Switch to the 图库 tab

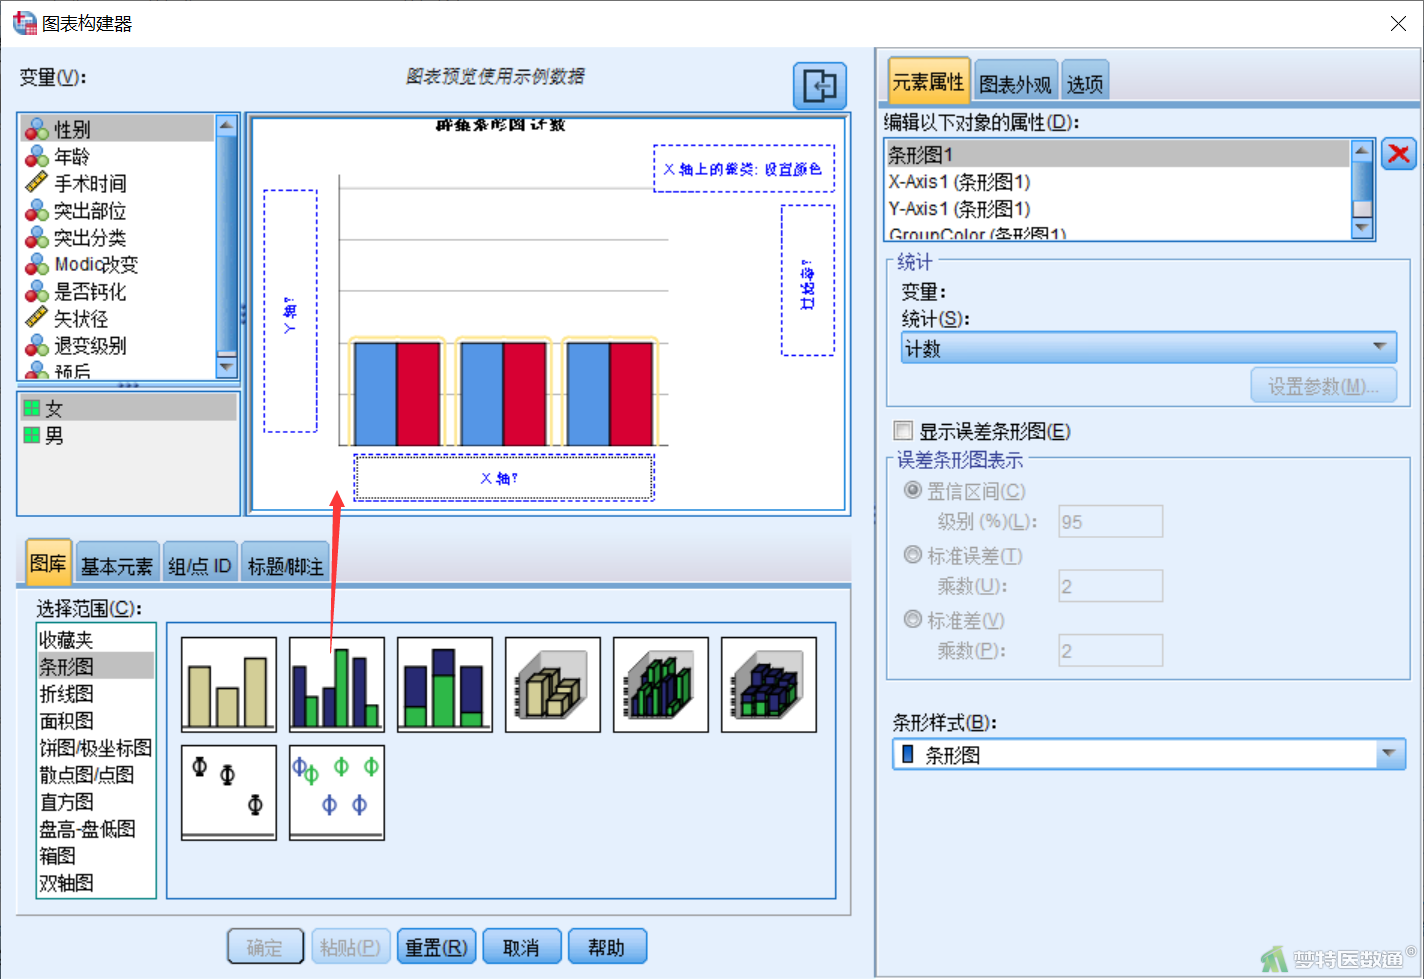pos(48,563)
